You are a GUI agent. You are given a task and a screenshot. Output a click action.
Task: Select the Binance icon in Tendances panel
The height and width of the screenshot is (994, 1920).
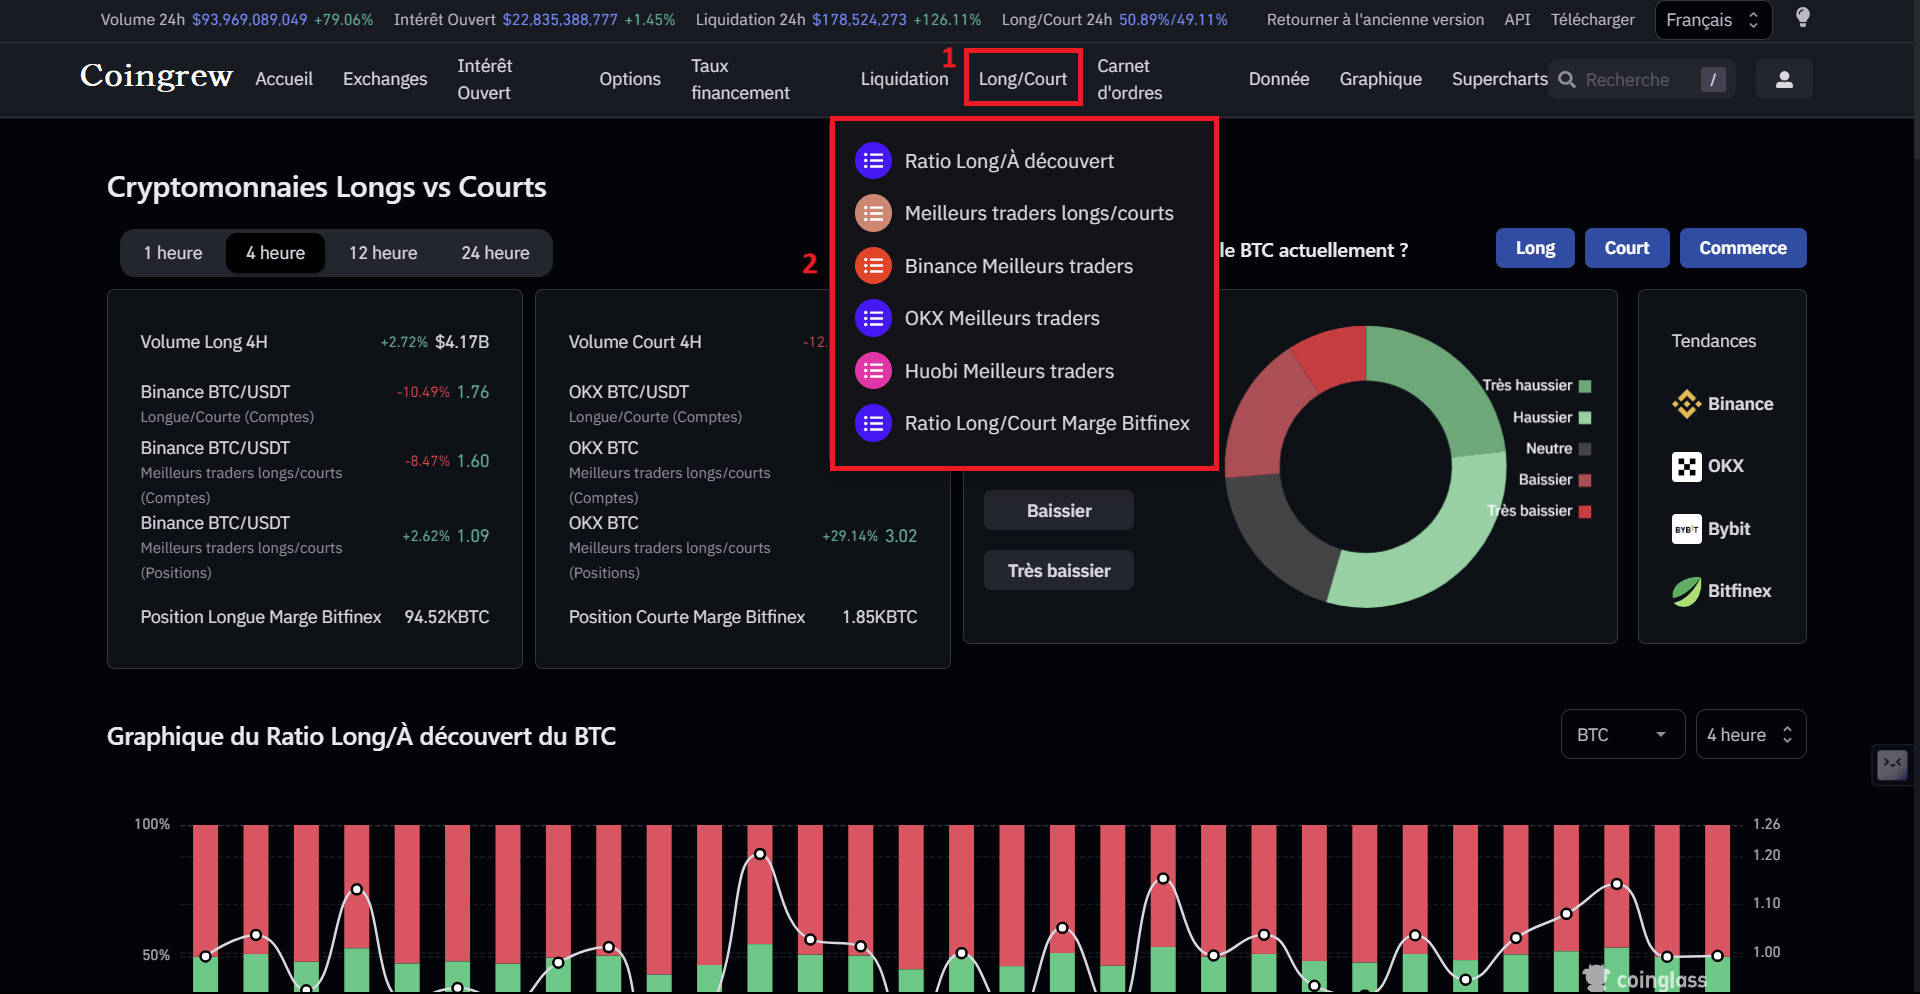[x=1687, y=404]
